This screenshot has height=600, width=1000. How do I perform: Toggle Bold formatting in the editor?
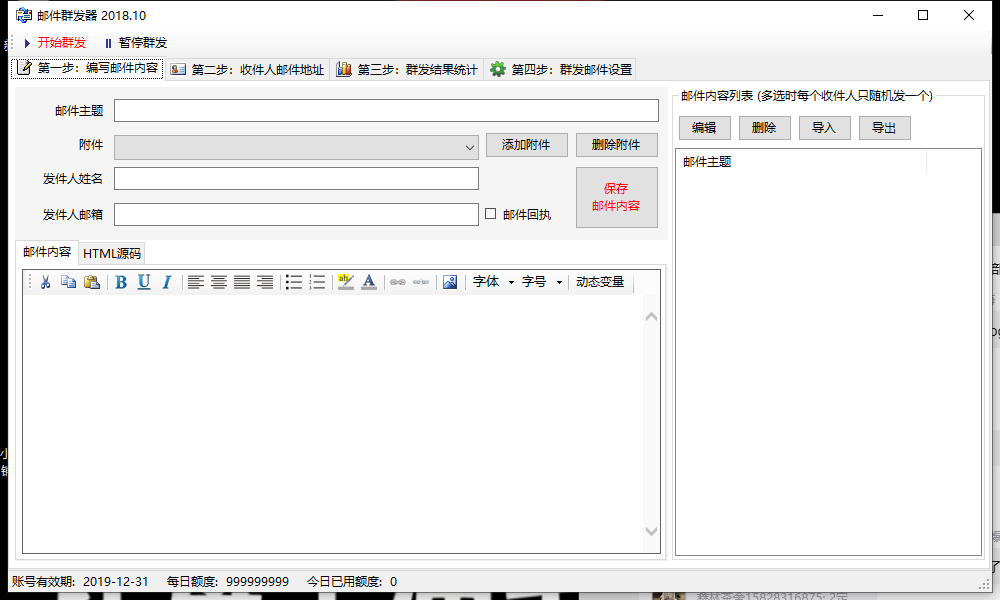click(x=121, y=282)
